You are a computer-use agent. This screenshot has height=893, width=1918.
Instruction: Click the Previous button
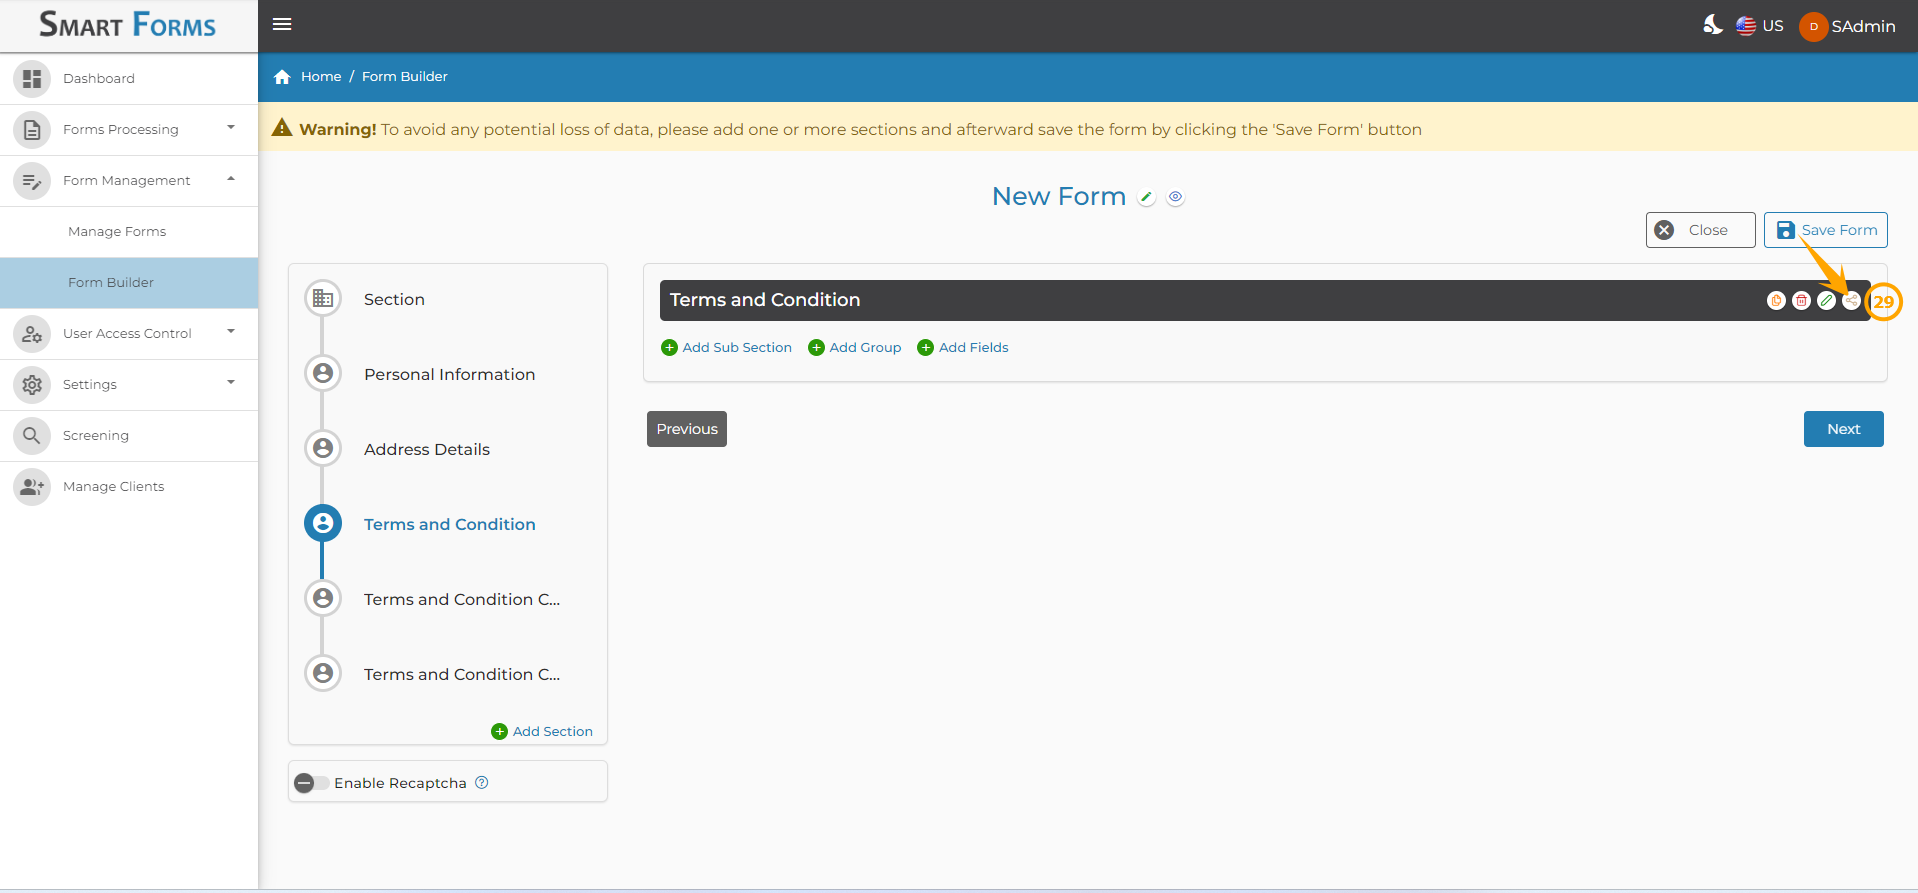click(x=687, y=429)
